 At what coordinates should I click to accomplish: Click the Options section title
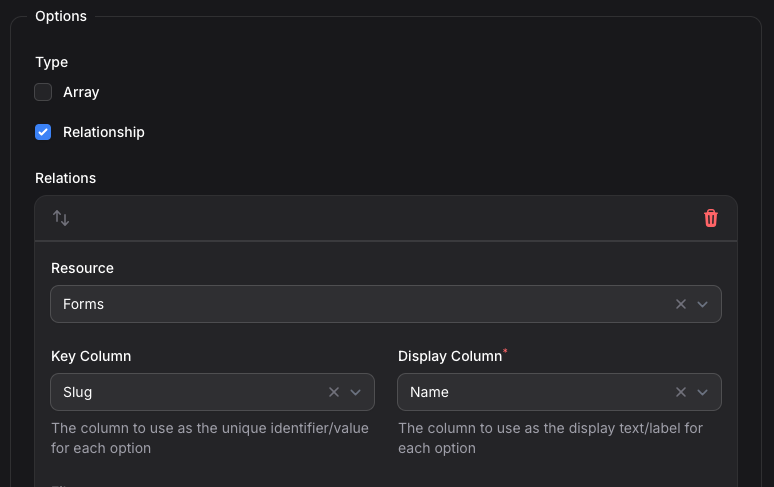[x=61, y=16]
